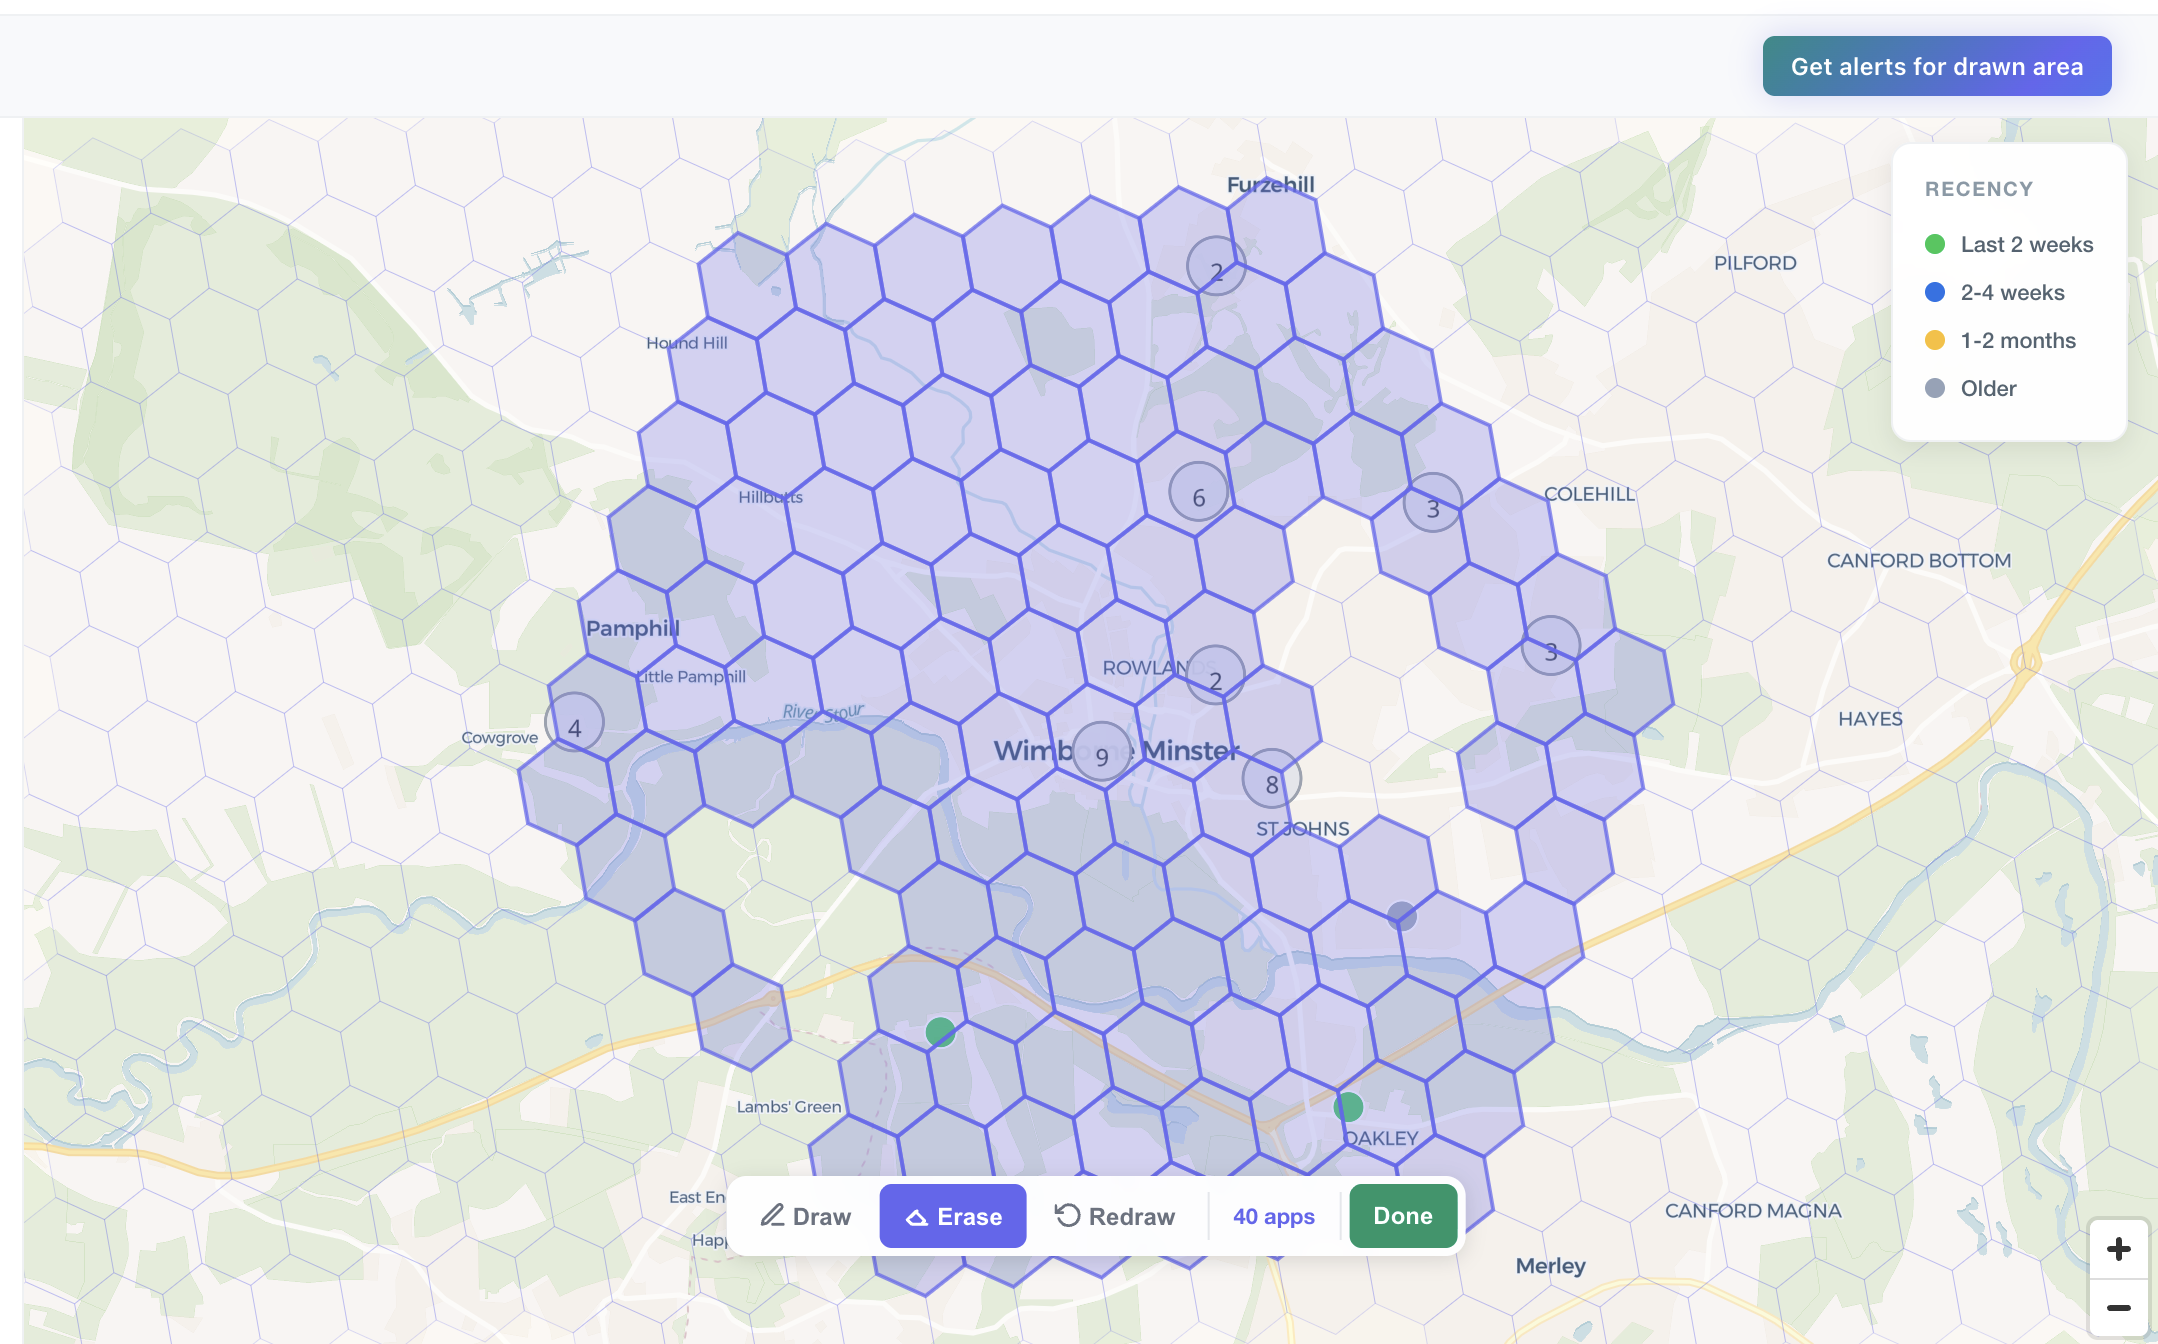This screenshot has width=2158, height=1344.
Task: Click the Hound Hill map label
Action: 687,343
